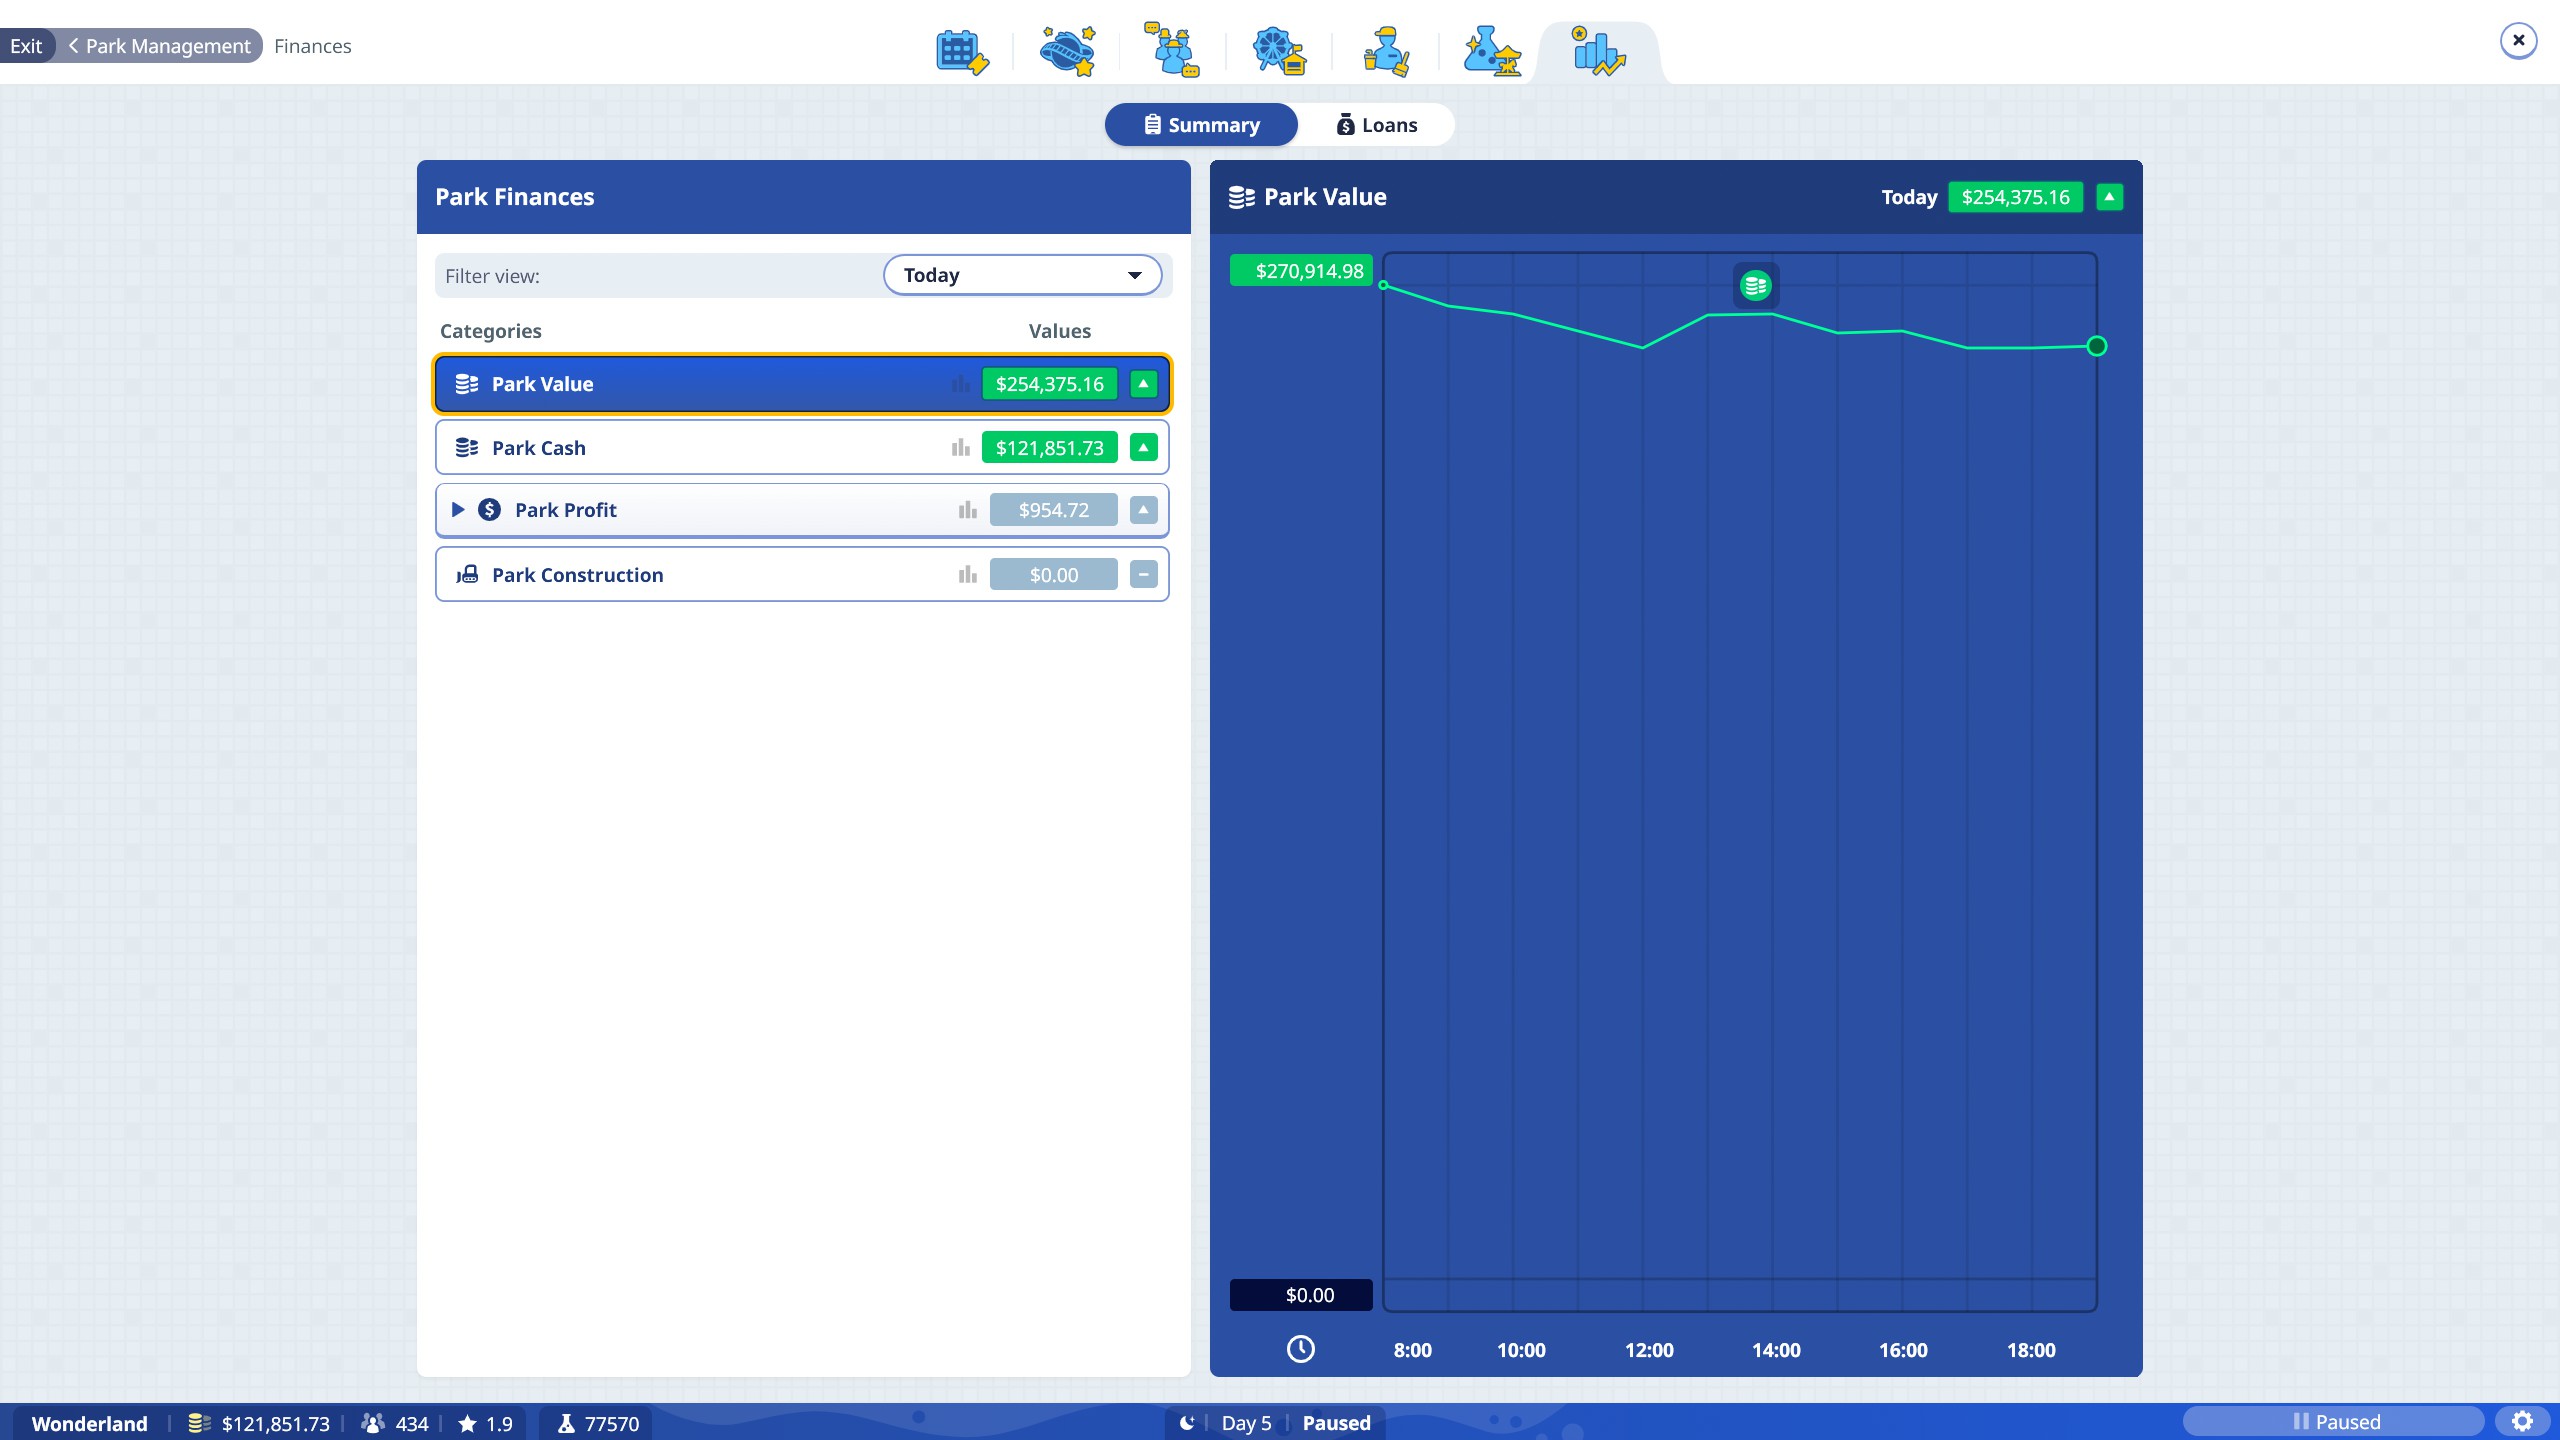Viewport: 2560px width, 1440px height.
Task: Click the Categories column header
Action: (x=490, y=331)
